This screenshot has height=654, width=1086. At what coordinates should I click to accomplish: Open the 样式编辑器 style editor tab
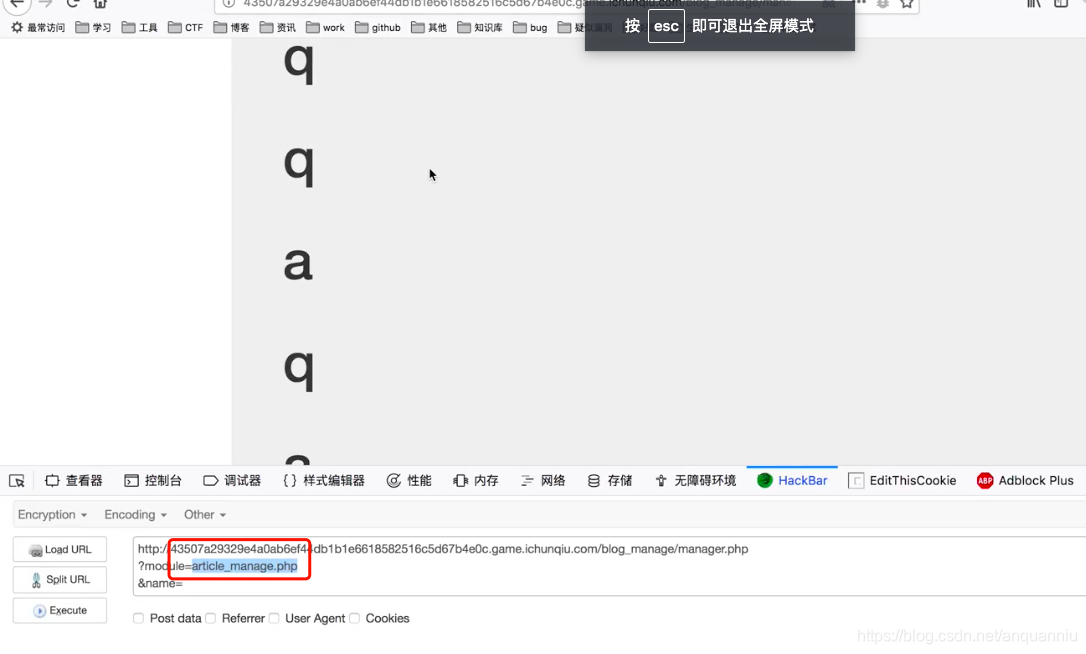click(323, 481)
